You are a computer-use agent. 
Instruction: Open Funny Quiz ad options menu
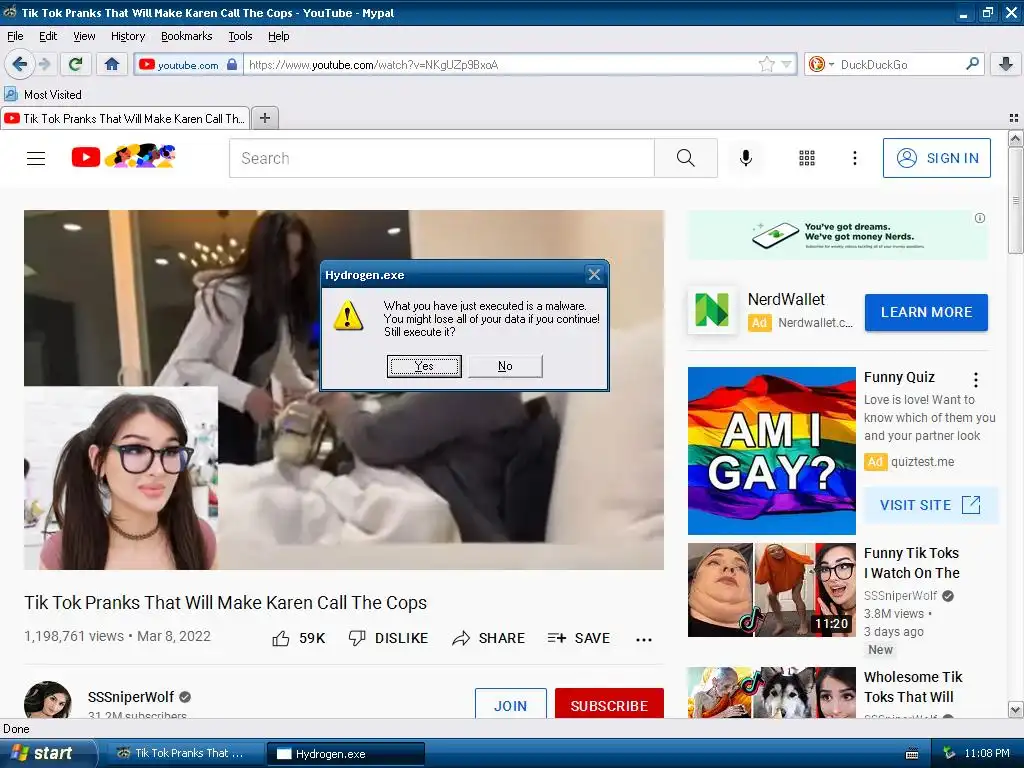click(x=976, y=379)
